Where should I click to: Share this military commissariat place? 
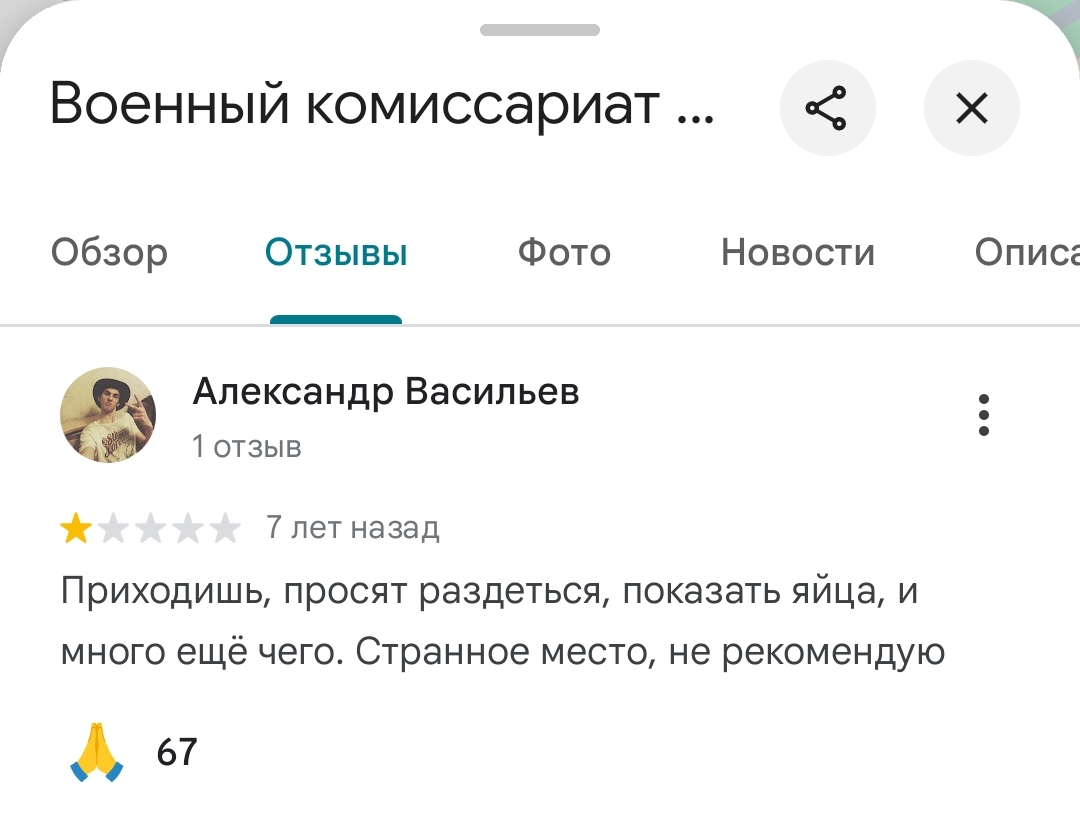(827, 108)
